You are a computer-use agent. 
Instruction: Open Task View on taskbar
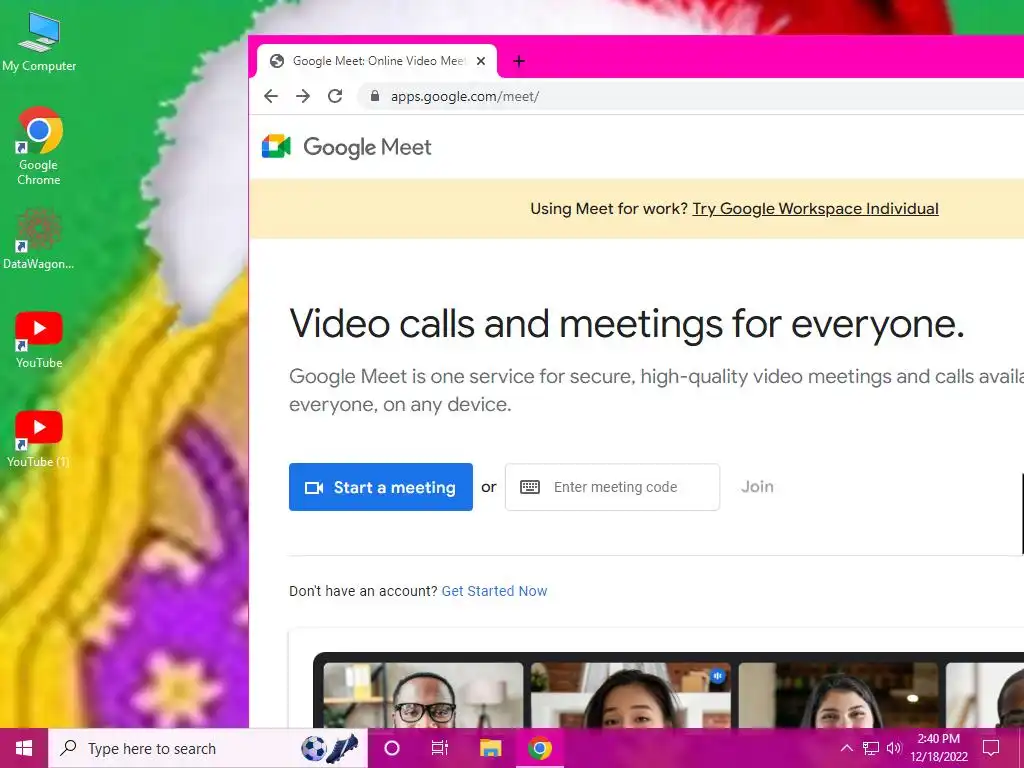pyautogui.click(x=440, y=748)
